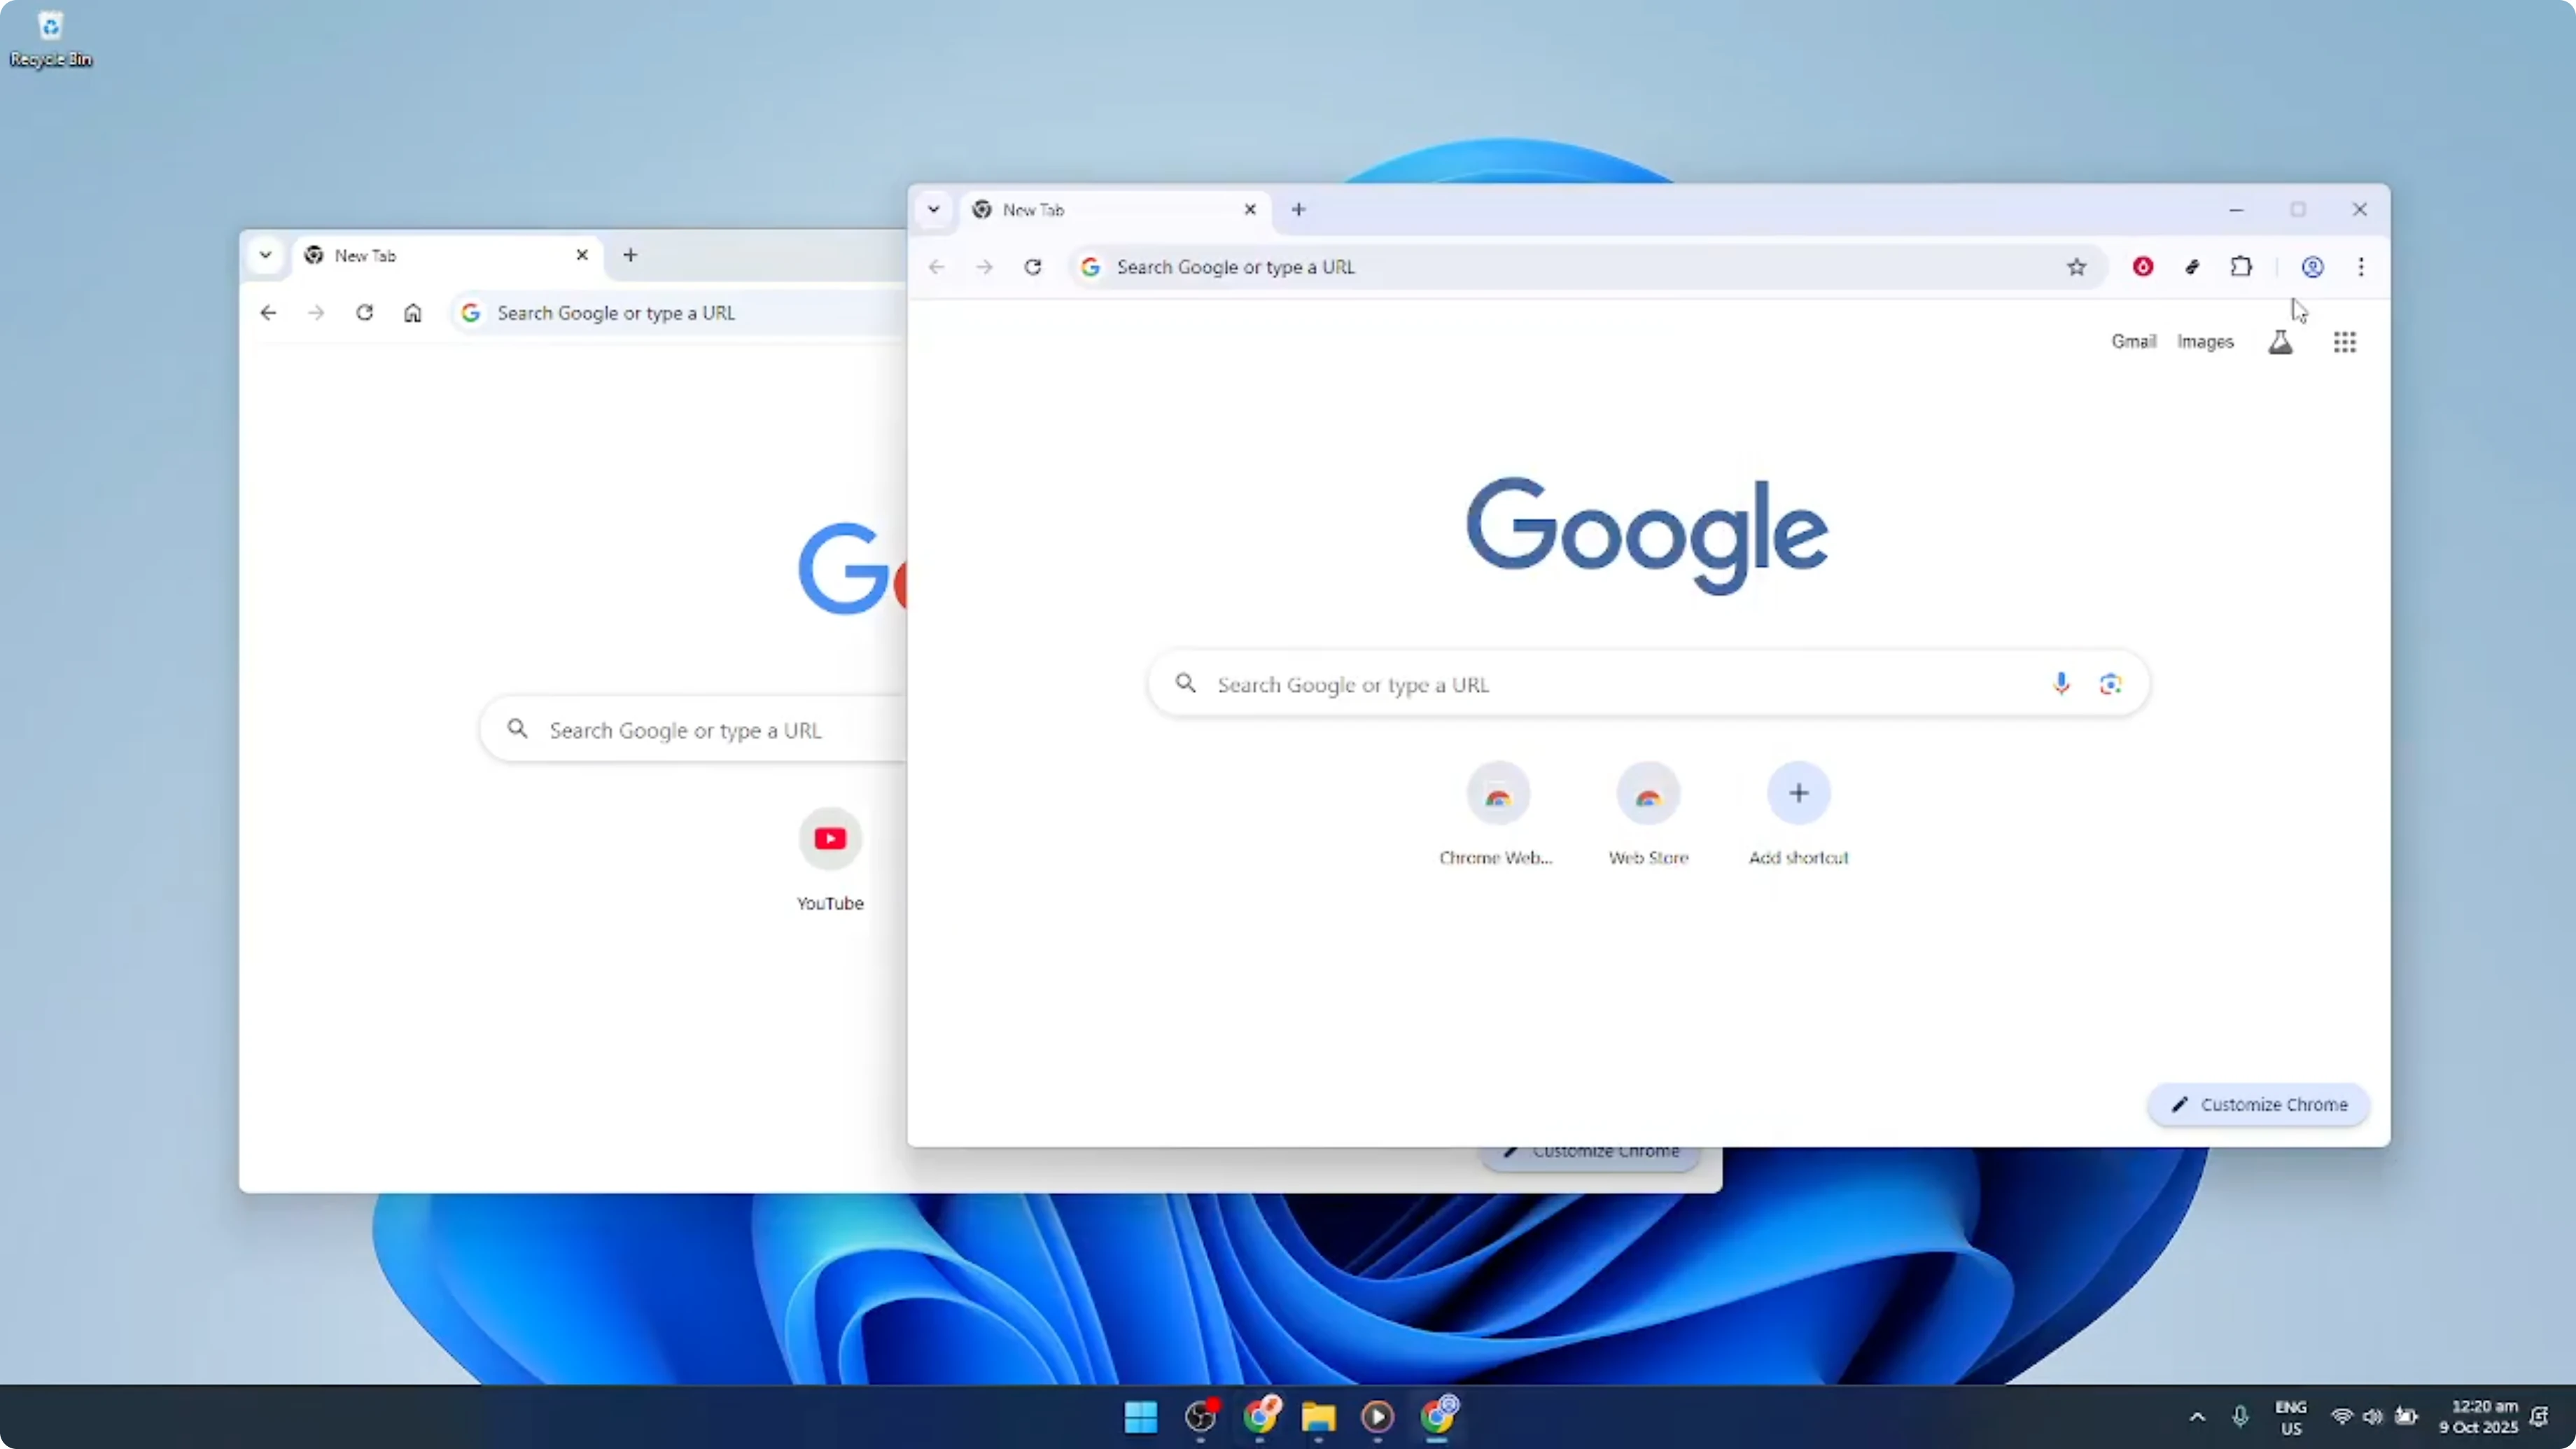Click the ENG US language switcher

click(2290, 1417)
